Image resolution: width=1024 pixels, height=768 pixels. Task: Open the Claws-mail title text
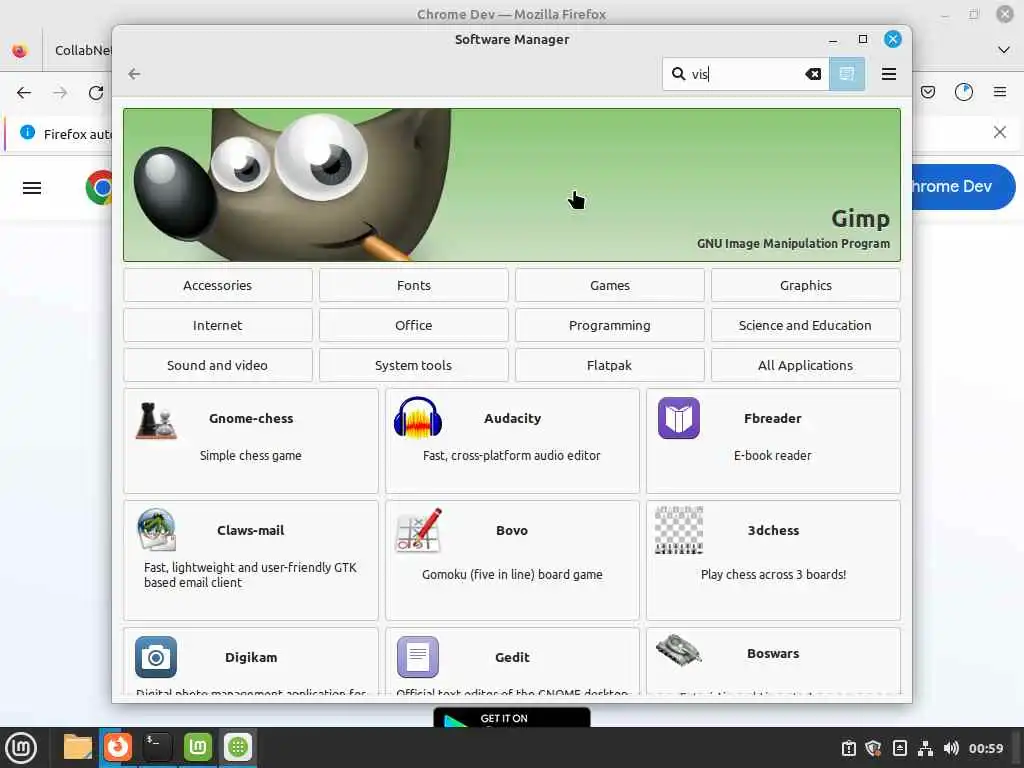[x=251, y=530]
